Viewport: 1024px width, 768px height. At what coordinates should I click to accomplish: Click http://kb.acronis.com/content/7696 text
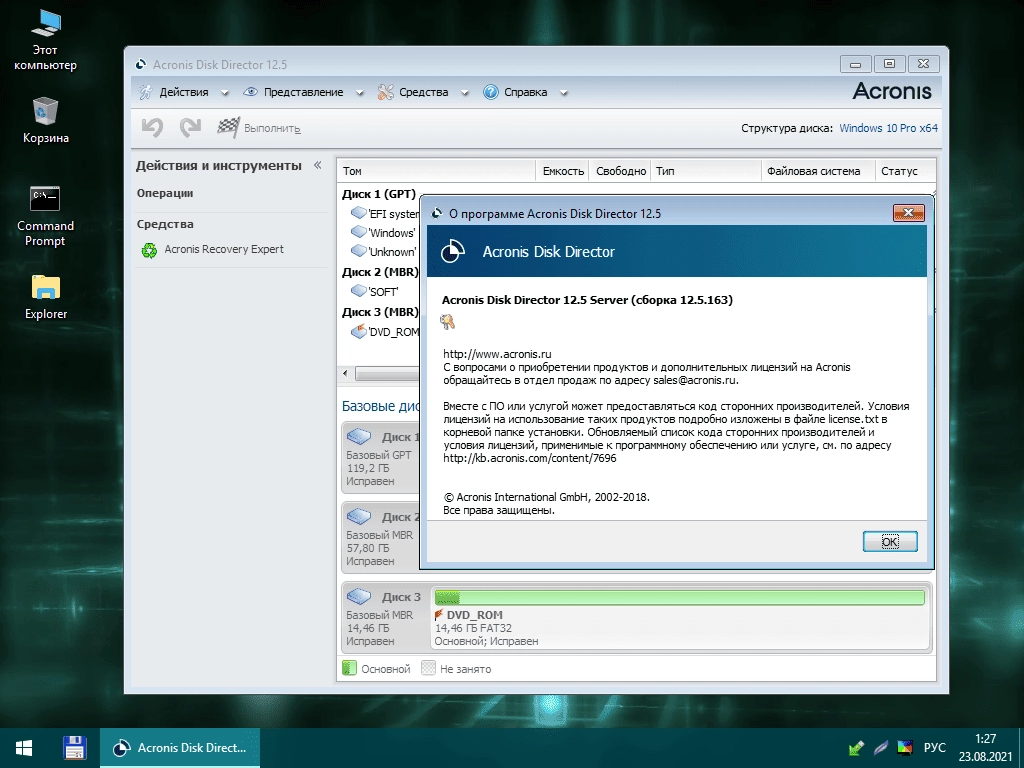[x=530, y=458]
